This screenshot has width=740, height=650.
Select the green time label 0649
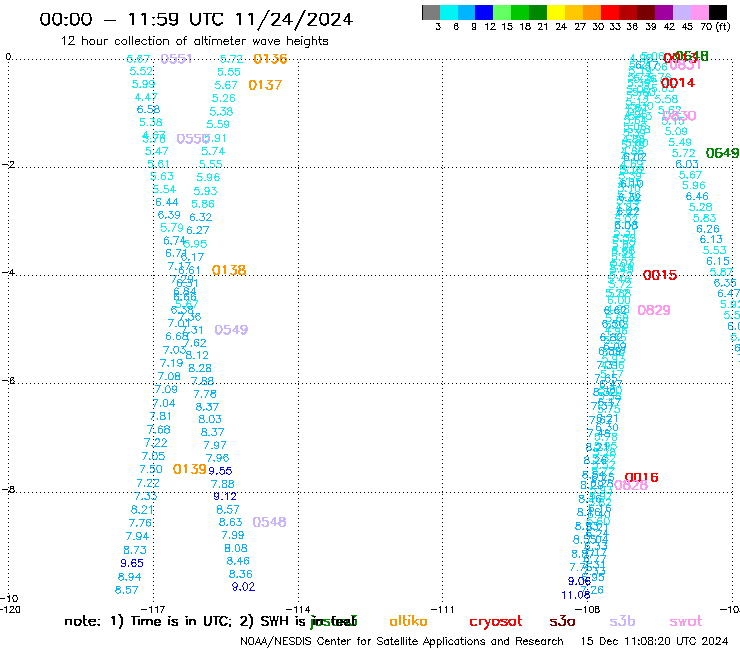pos(722,153)
